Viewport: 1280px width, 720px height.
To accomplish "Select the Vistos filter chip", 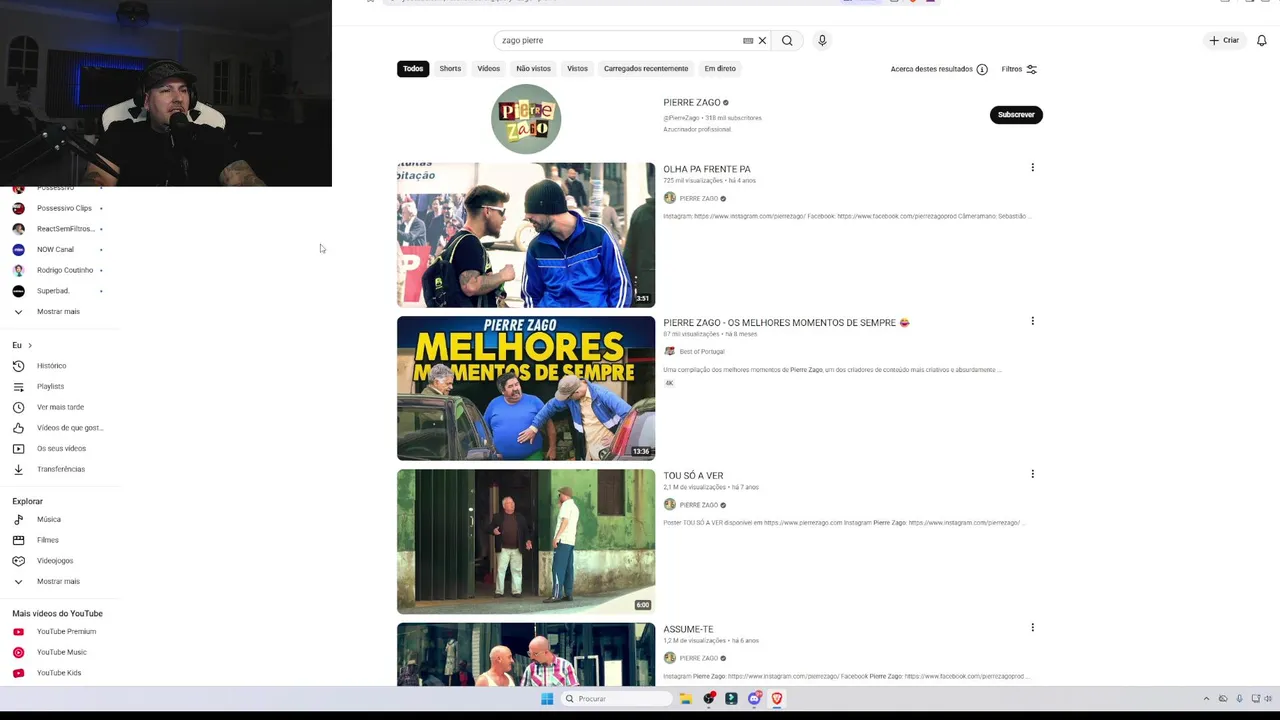I will 578,69.
